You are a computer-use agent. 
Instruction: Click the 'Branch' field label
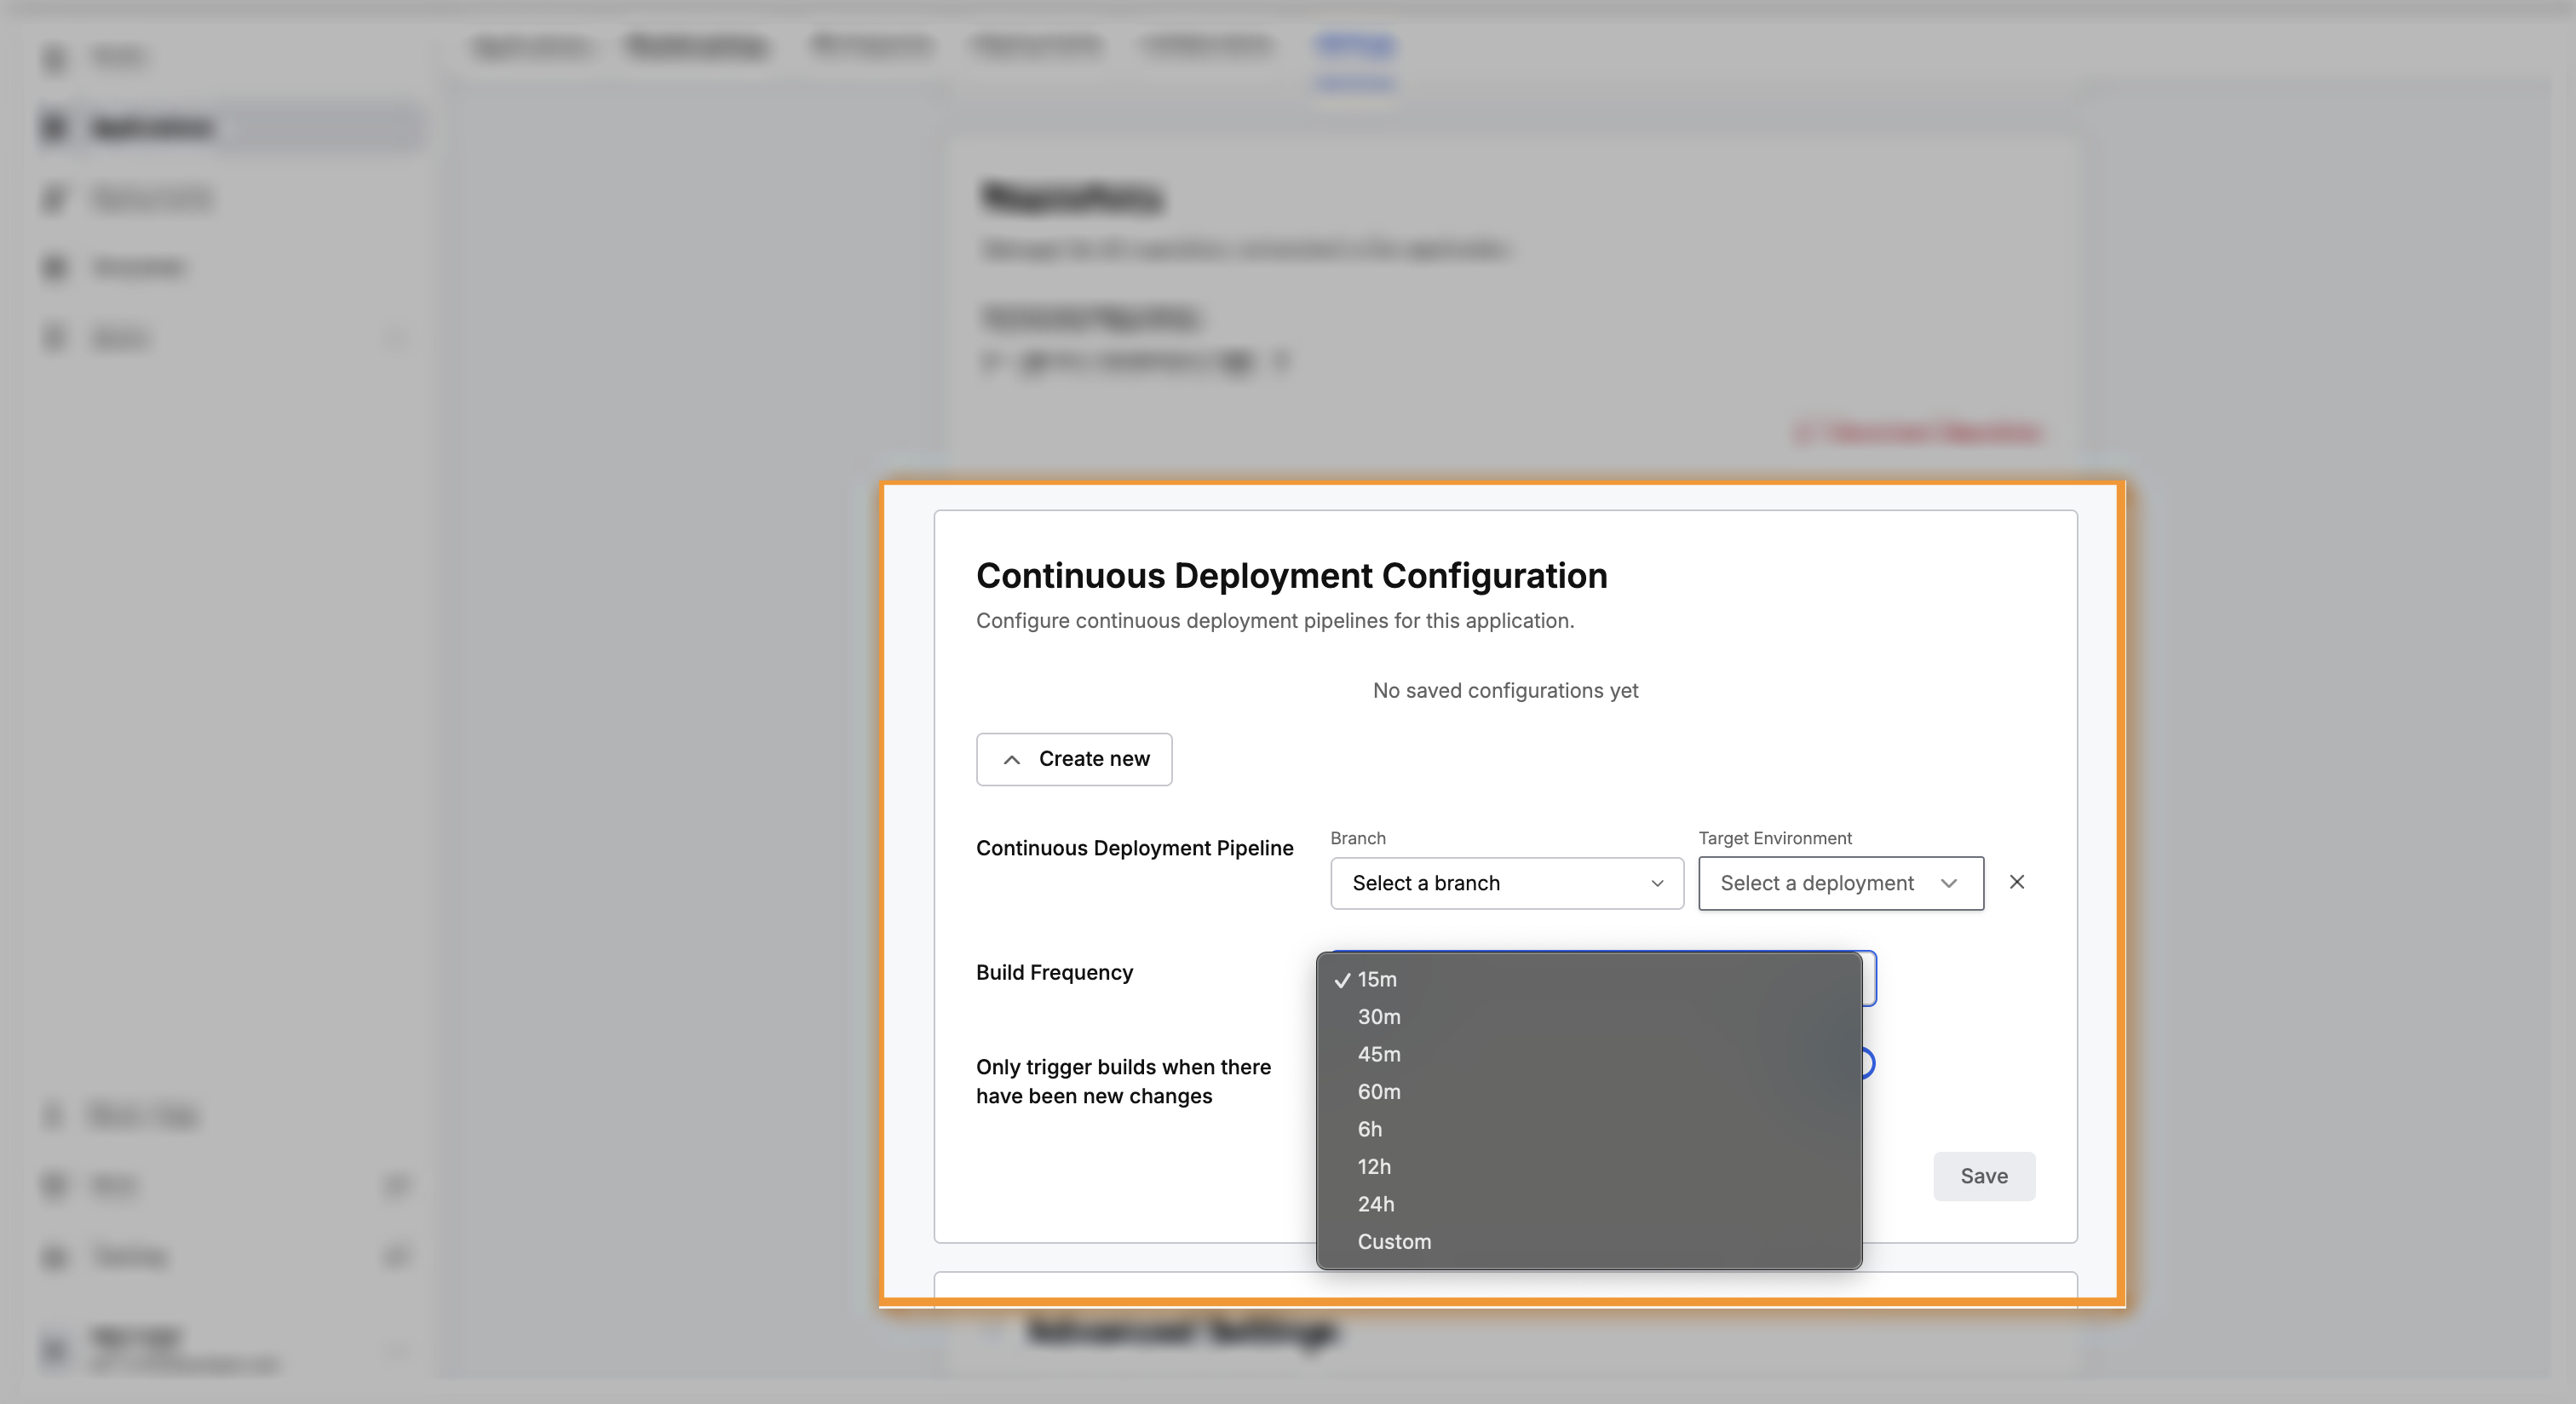(x=1357, y=838)
